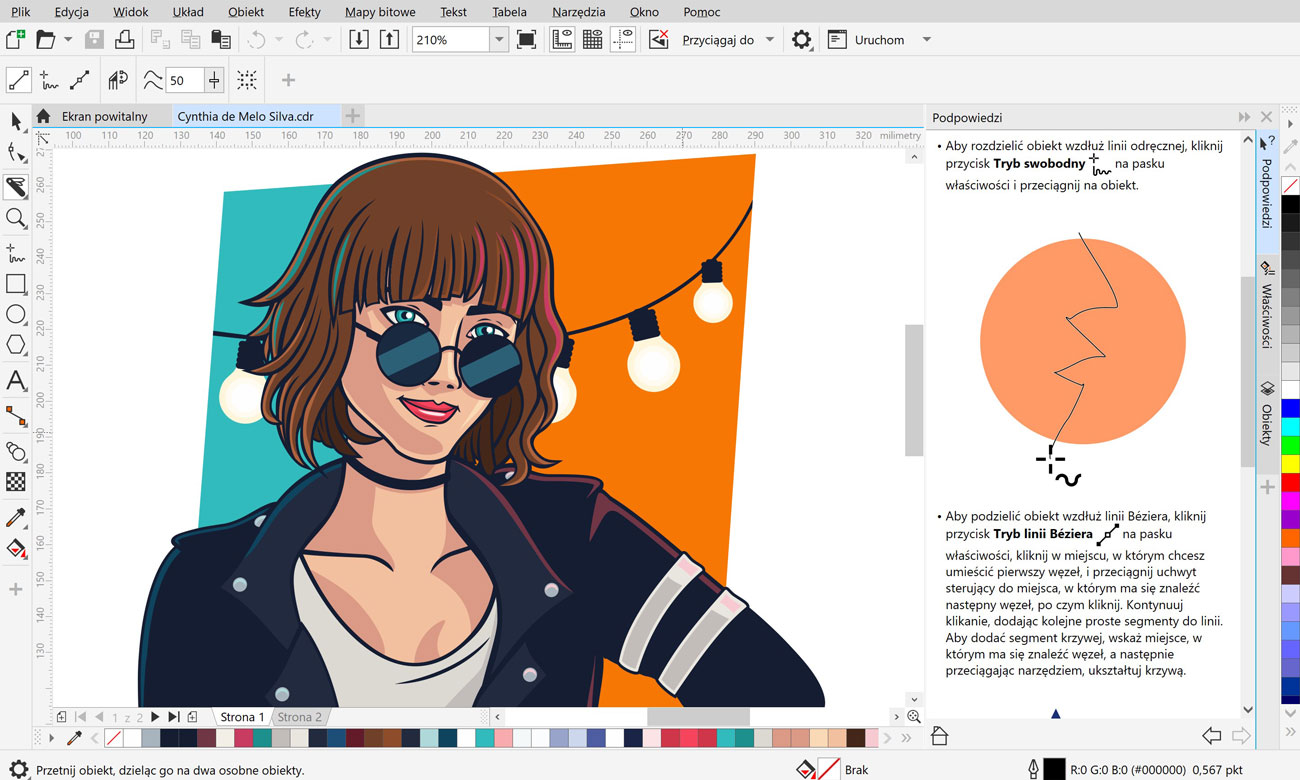Viewport: 1300px width, 780px height.
Task: Select the Ellipse tool
Action: [16, 314]
